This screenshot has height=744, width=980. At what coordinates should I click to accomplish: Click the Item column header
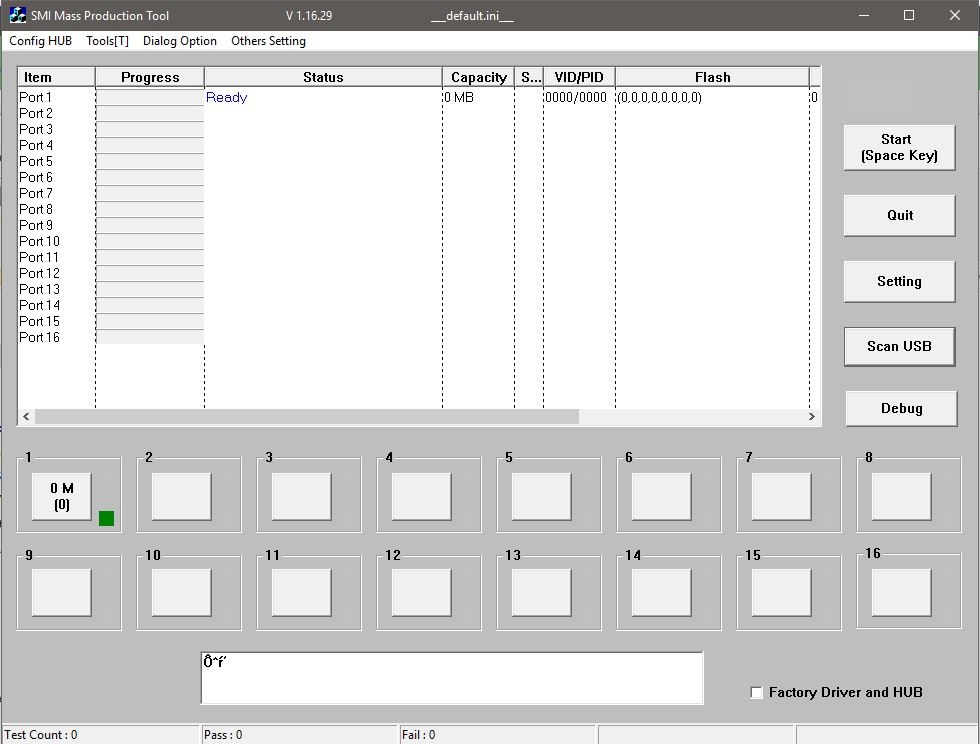[x=56, y=77]
